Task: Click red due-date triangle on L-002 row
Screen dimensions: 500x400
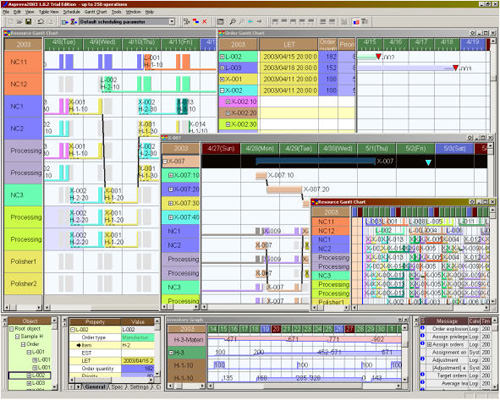Action: [x=378, y=57]
